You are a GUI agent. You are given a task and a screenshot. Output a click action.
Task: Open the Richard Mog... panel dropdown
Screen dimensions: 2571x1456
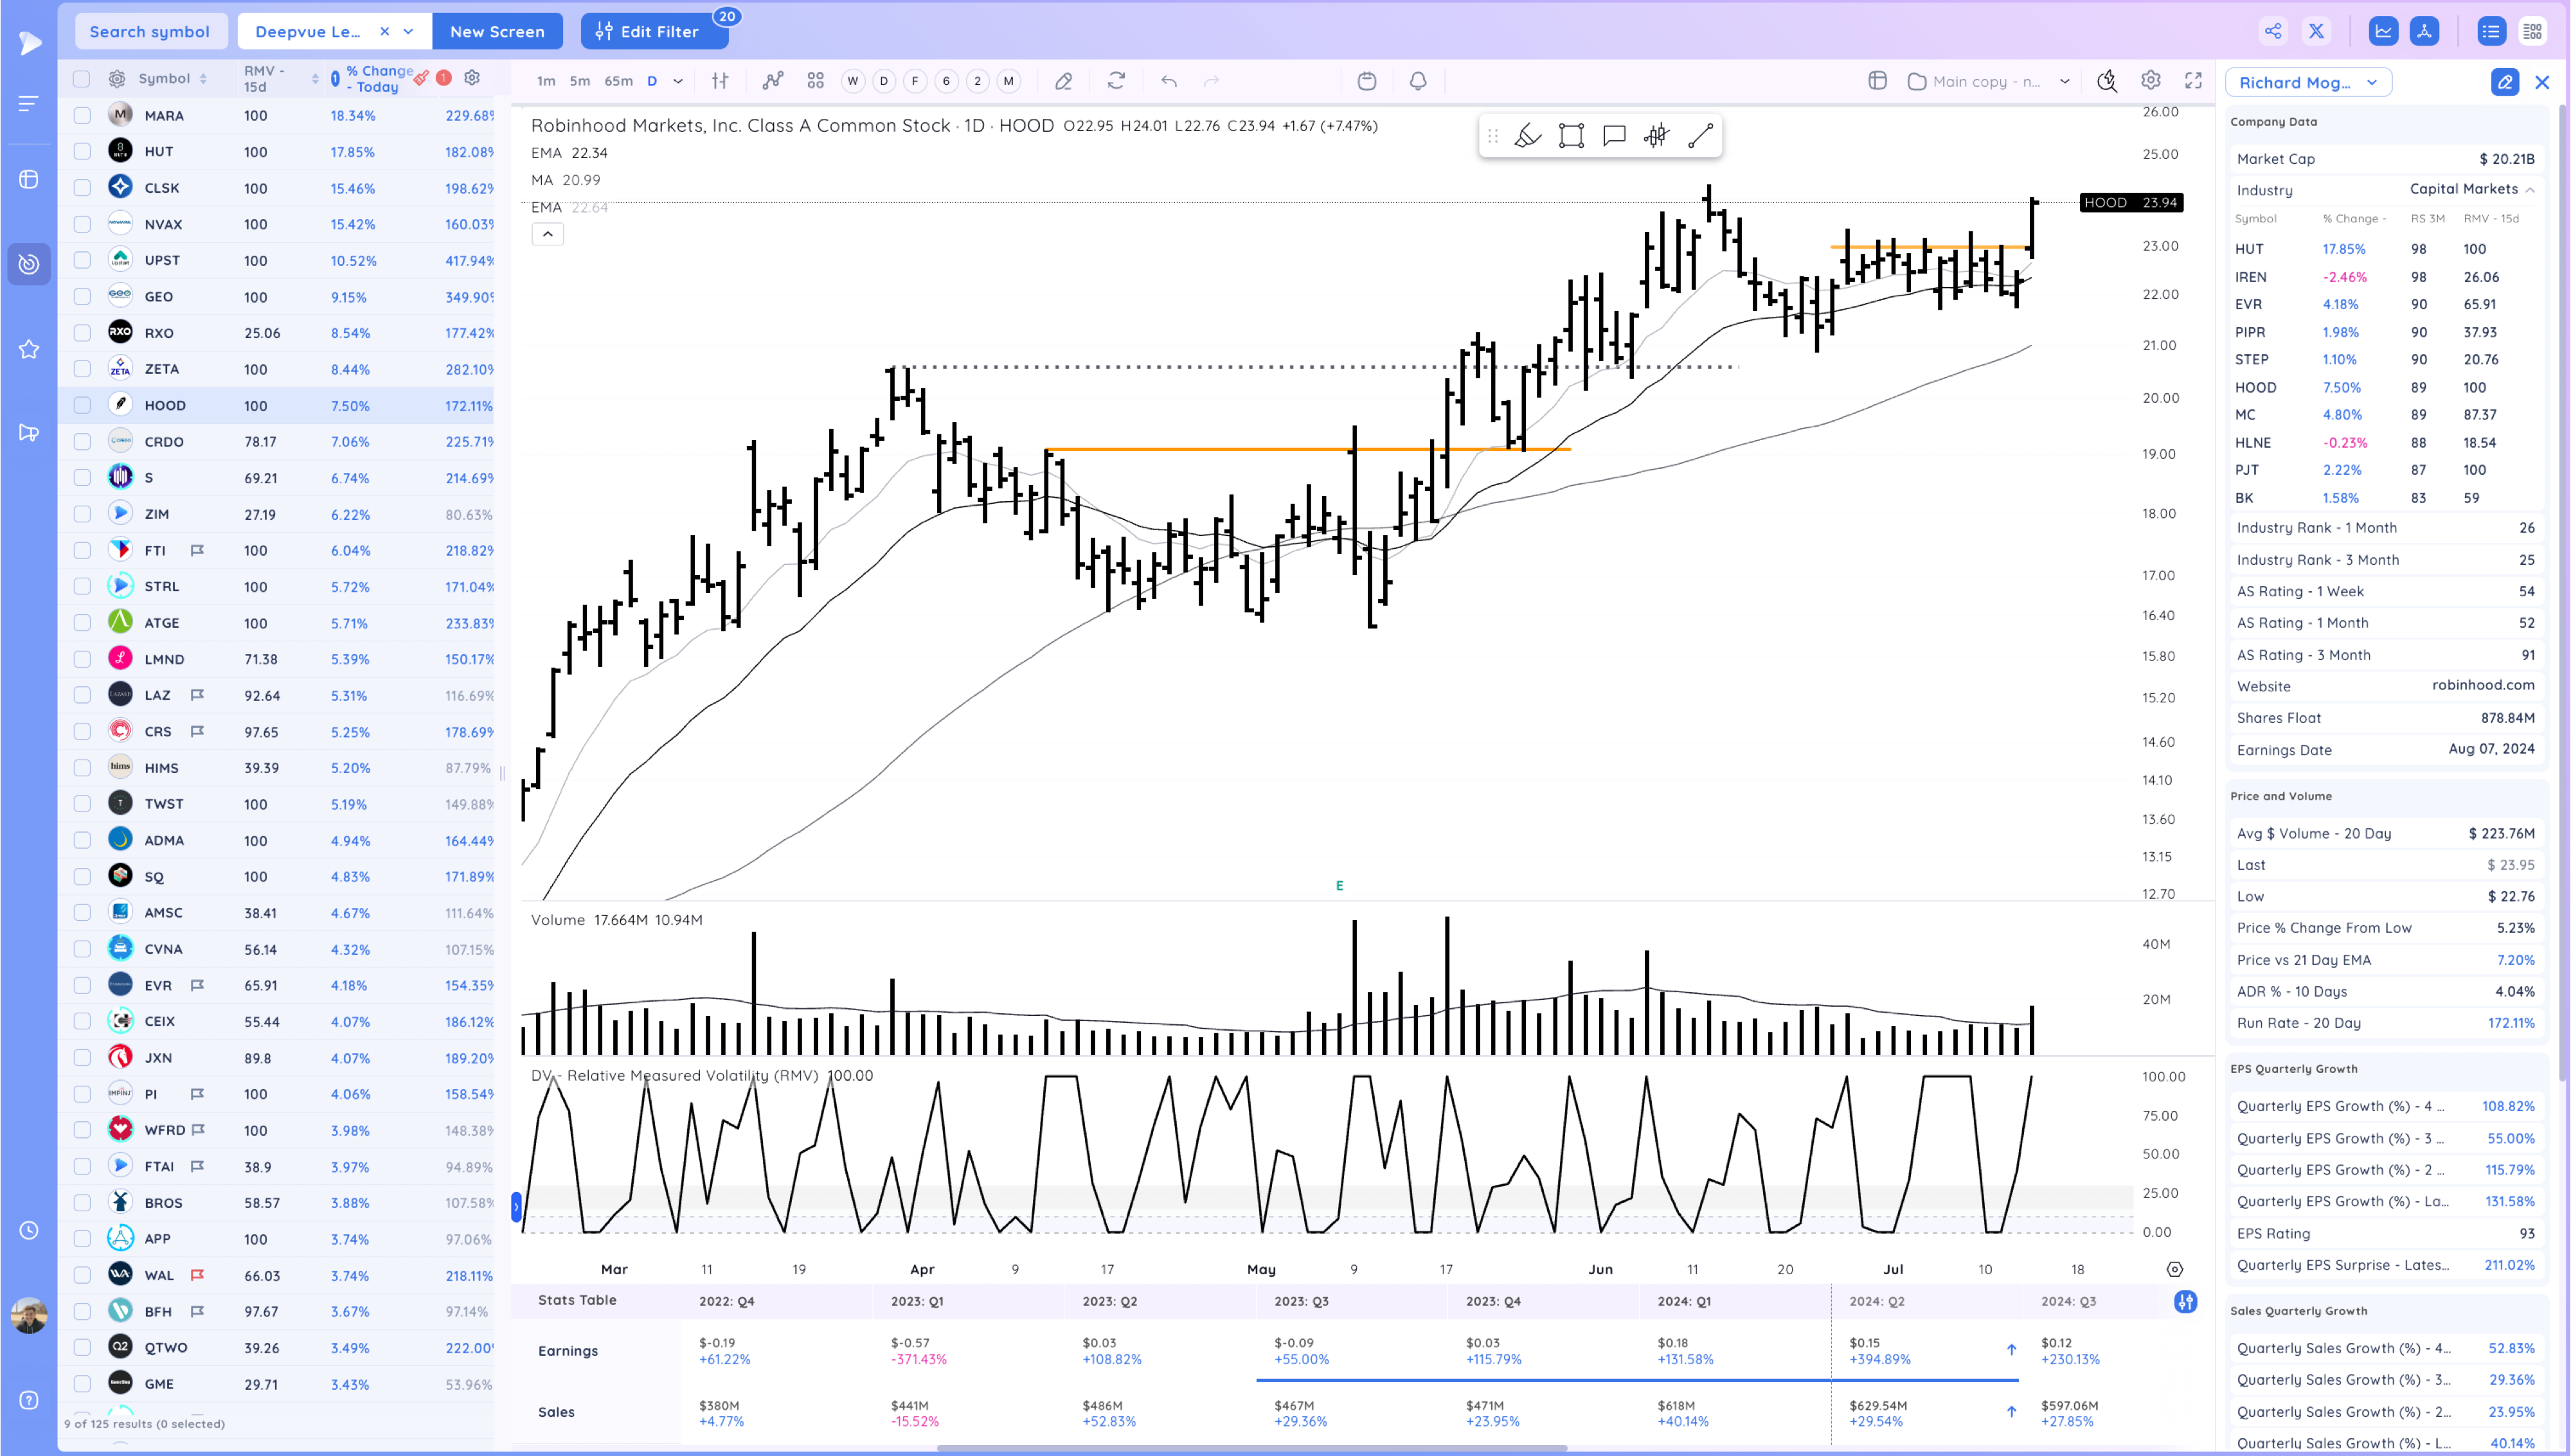coord(2307,83)
